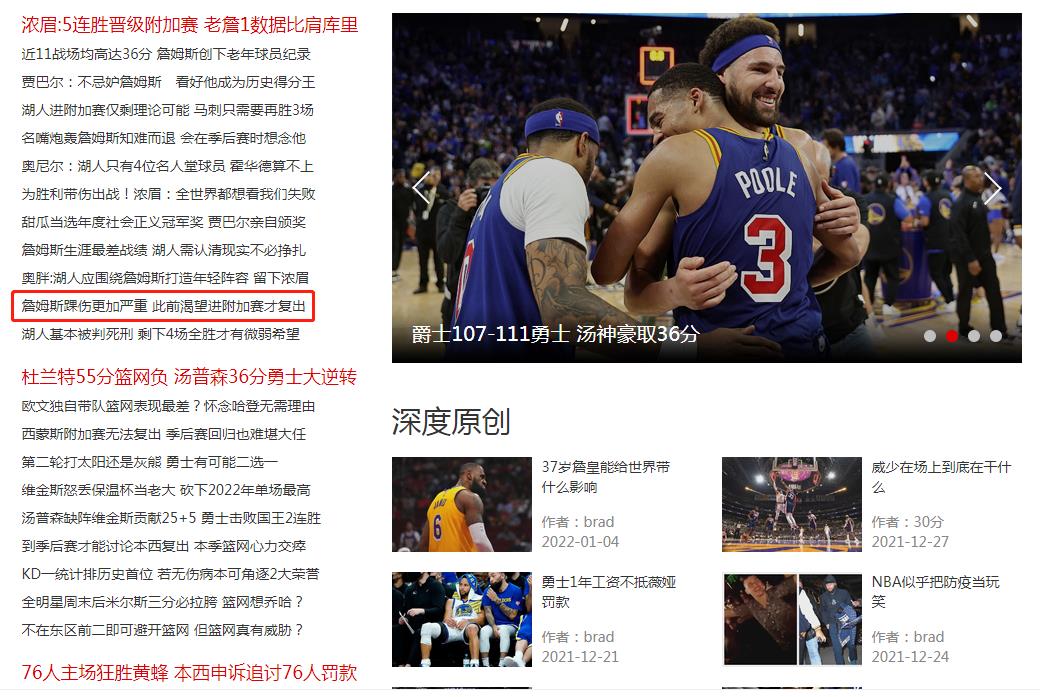Advance carousel with right arrow

coord(992,188)
